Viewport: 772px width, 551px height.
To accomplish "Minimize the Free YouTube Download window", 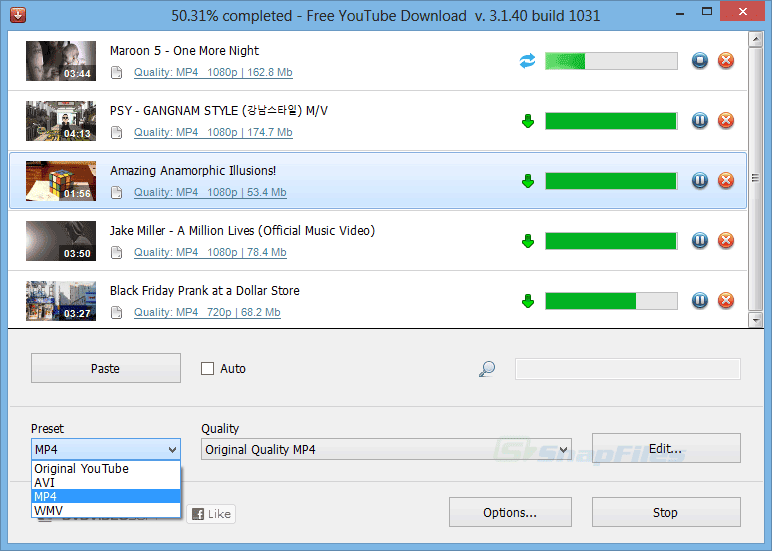I will point(680,13).
